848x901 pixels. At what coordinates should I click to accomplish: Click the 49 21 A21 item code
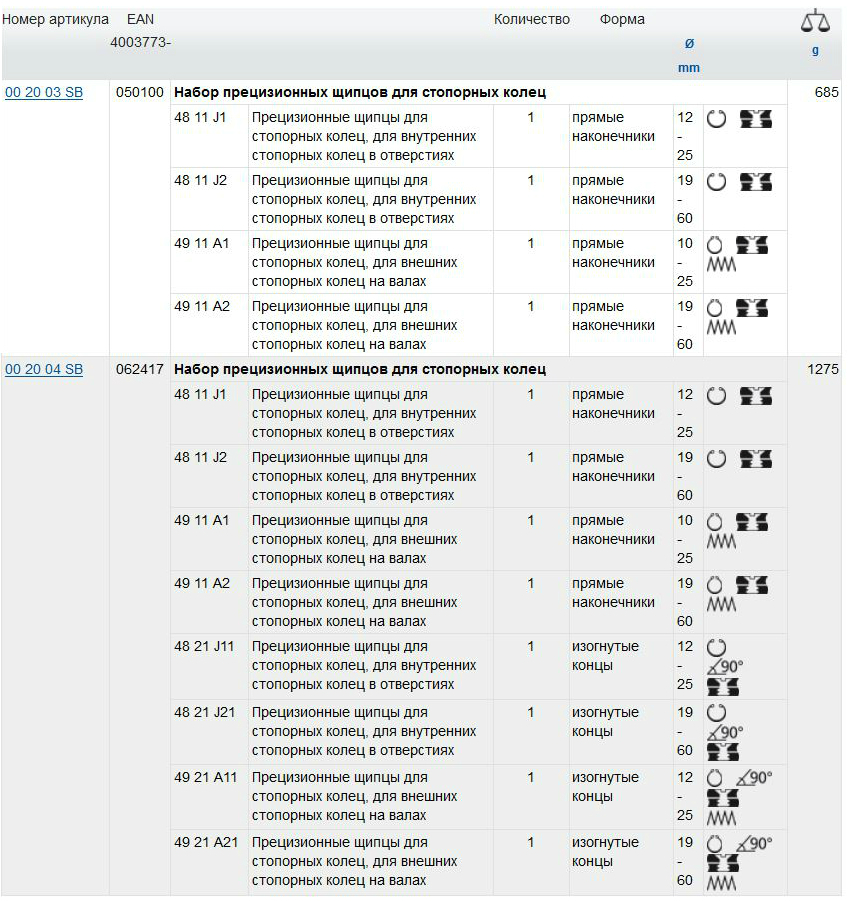pos(206,842)
